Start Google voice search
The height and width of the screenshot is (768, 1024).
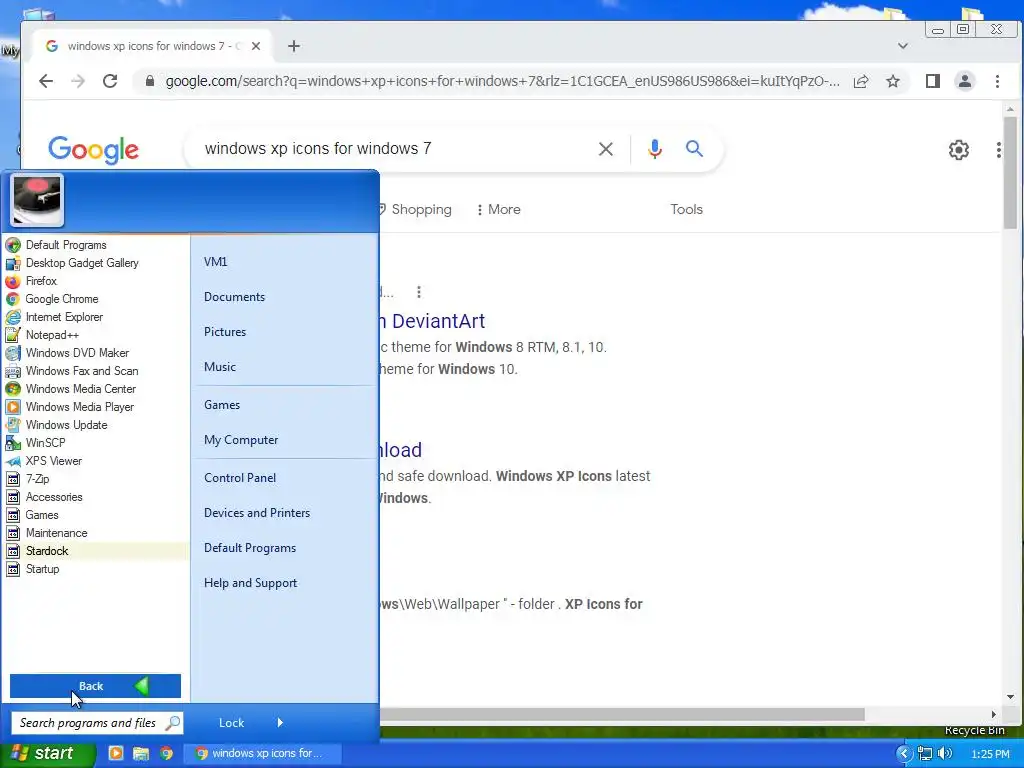(x=654, y=149)
